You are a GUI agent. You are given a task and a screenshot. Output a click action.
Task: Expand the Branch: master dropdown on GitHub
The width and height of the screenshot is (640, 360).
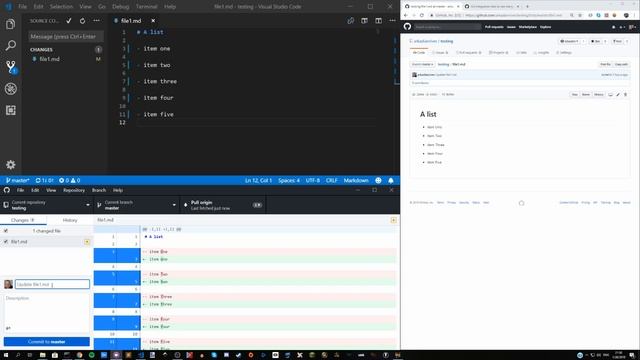pyautogui.click(x=422, y=64)
